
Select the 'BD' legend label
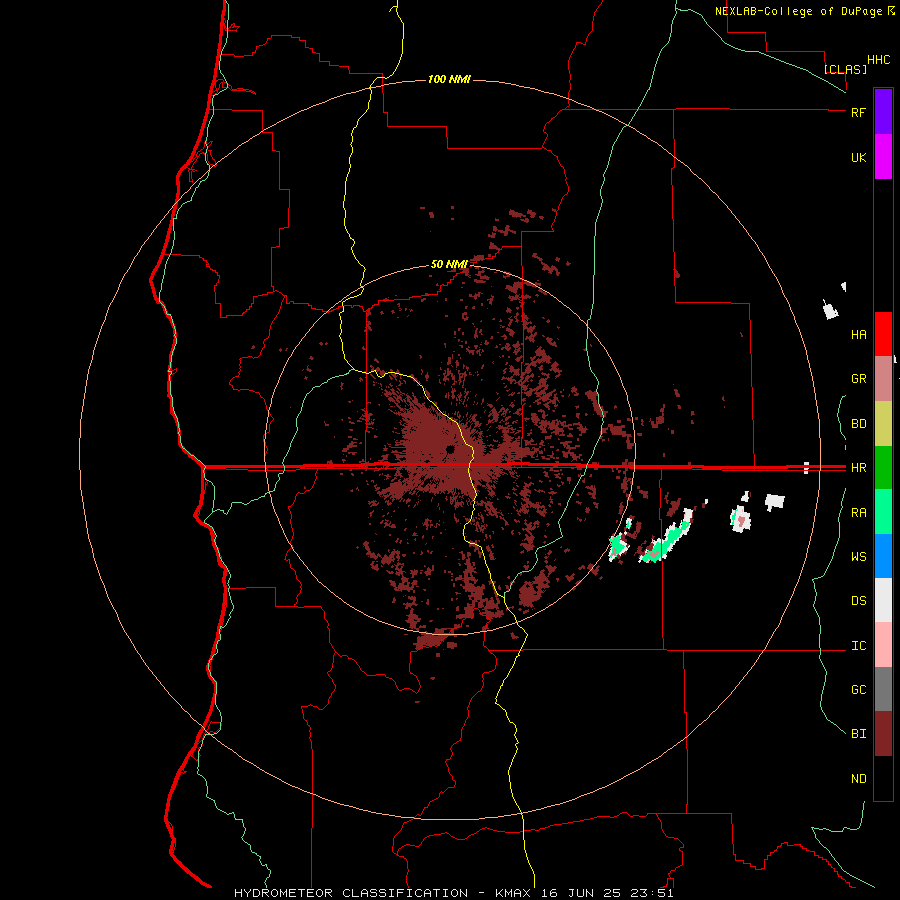[x=858, y=424]
